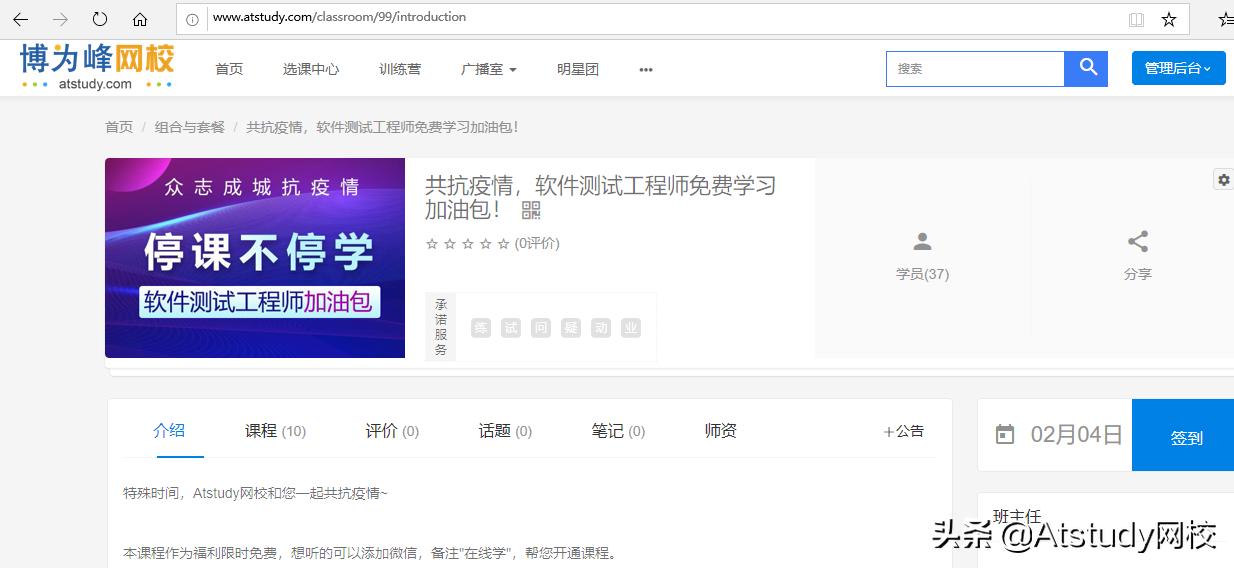
Task: Click the 本课程作为福利限时免费 paragraph
Action: (x=370, y=553)
